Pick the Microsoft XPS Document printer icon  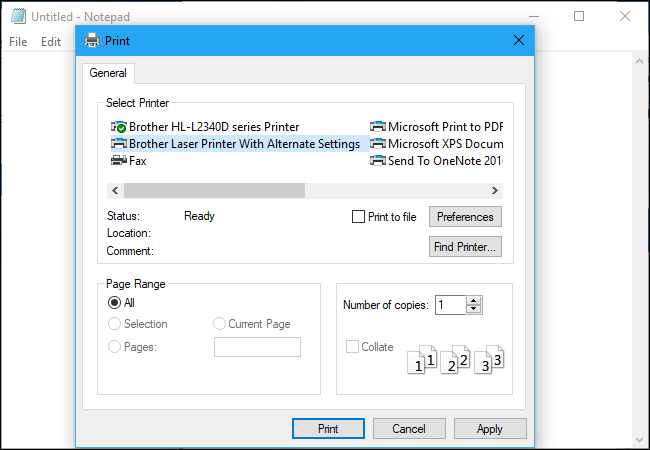378,144
